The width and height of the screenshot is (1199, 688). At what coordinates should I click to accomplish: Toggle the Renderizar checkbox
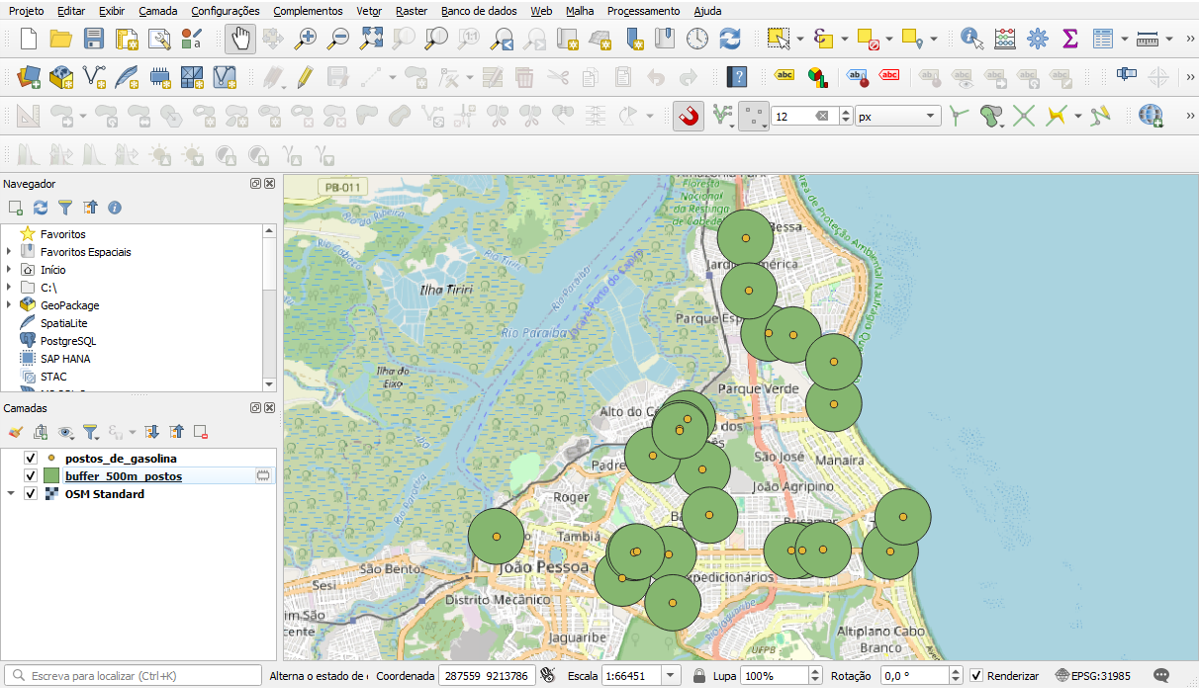coord(976,676)
